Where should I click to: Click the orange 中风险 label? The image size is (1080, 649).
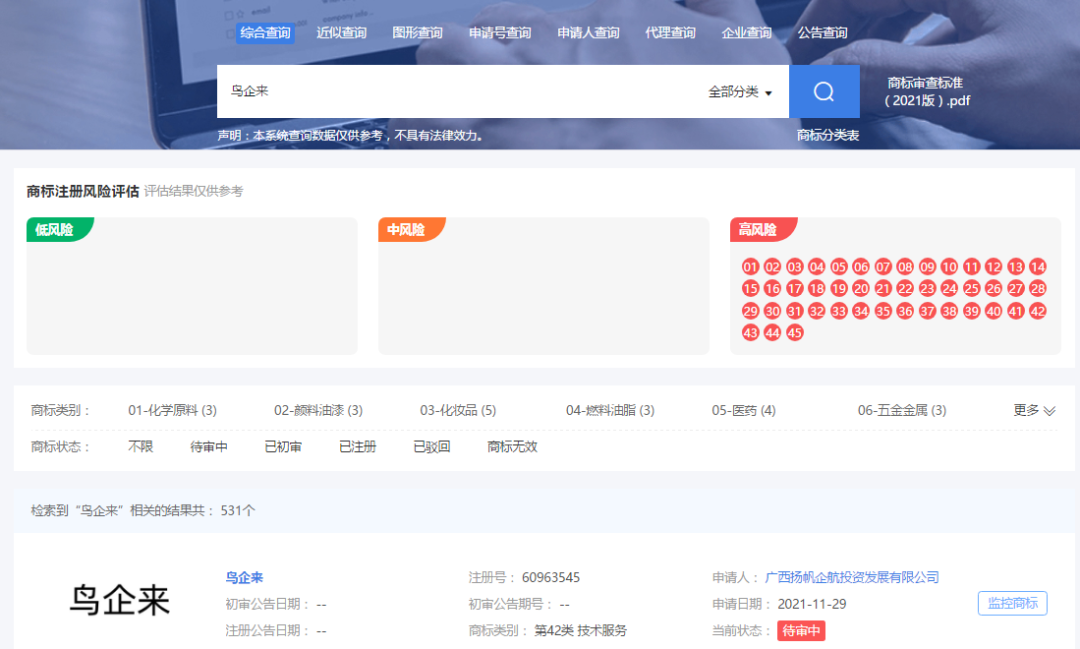pos(412,229)
